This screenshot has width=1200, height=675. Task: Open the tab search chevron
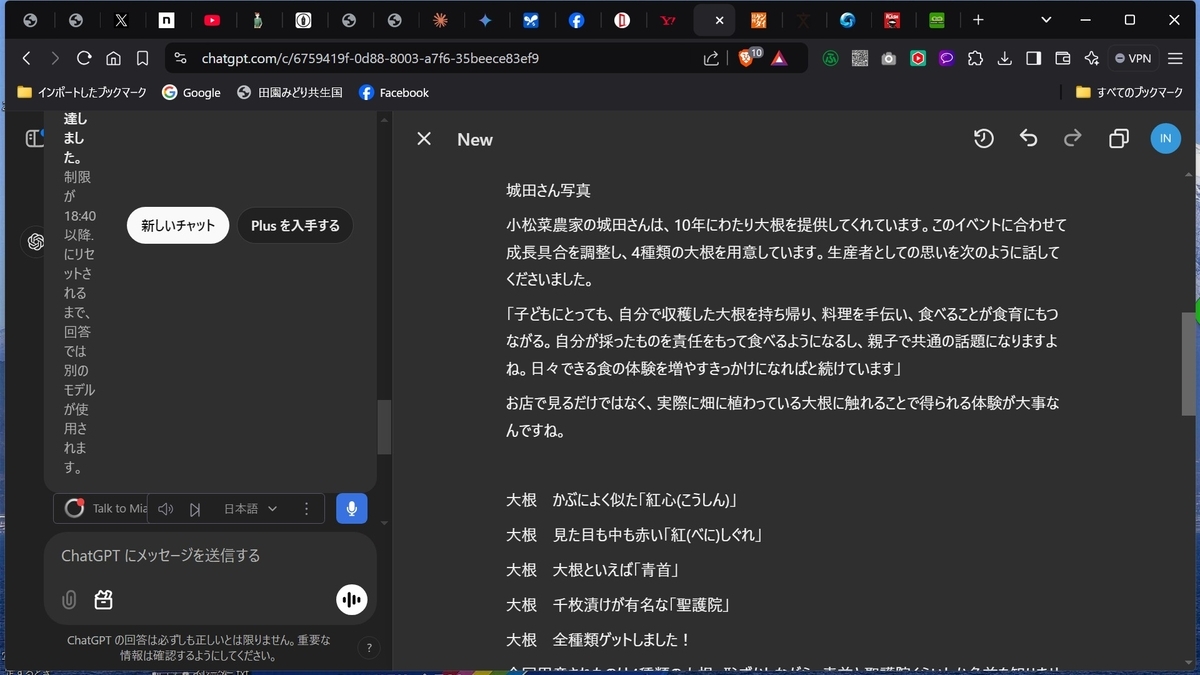click(1046, 20)
